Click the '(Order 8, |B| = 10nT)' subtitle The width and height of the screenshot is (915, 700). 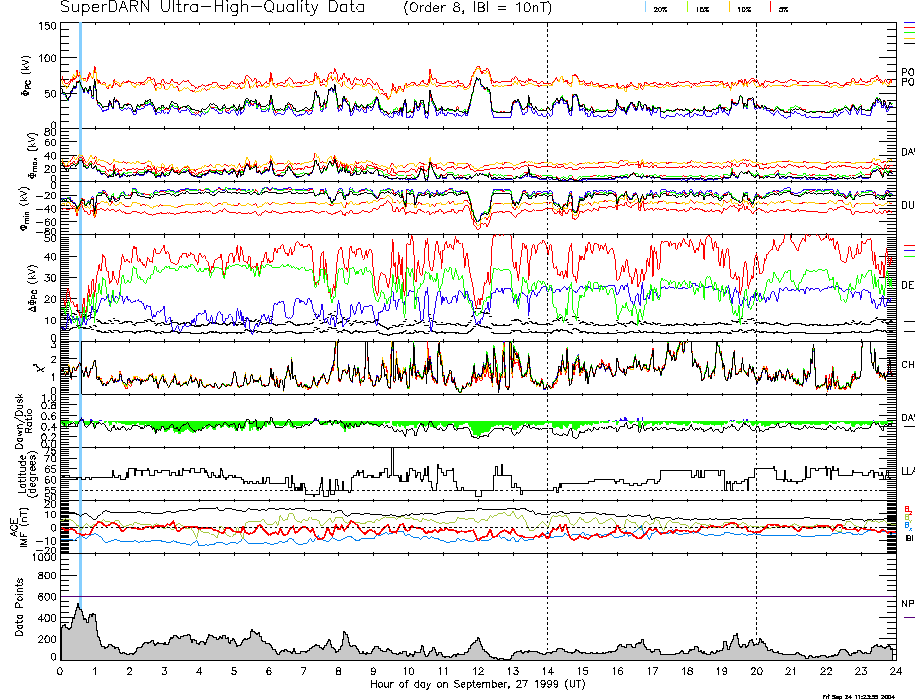[x=482, y=8]
